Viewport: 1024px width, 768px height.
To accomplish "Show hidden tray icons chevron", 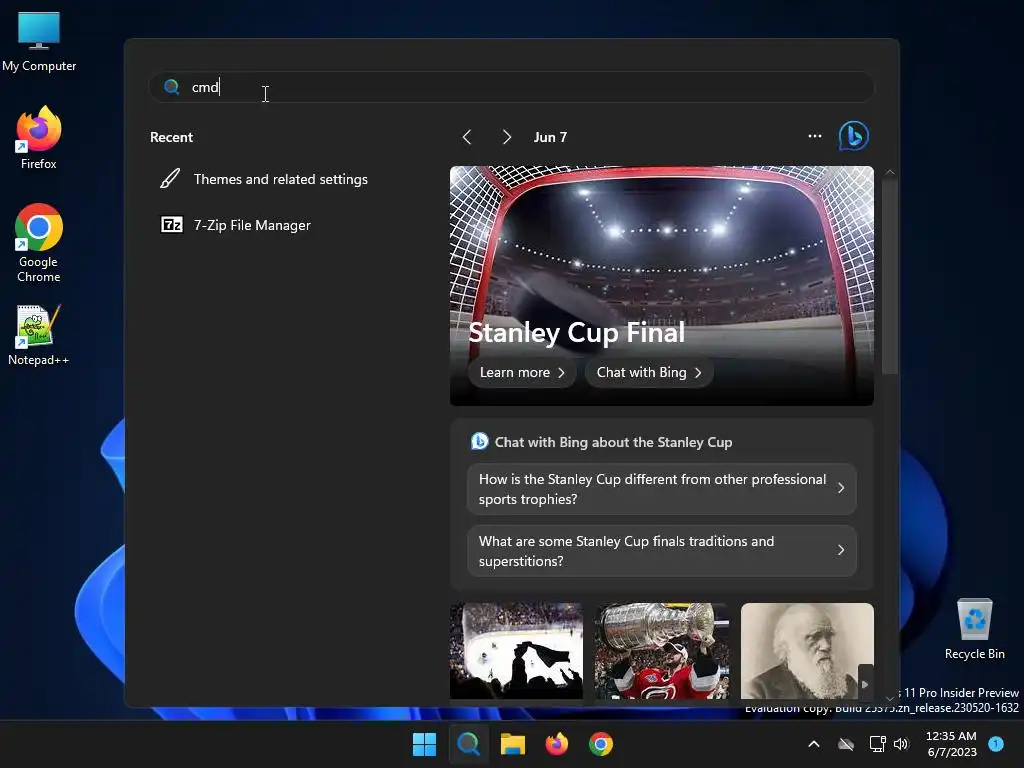I will point(814,744).
